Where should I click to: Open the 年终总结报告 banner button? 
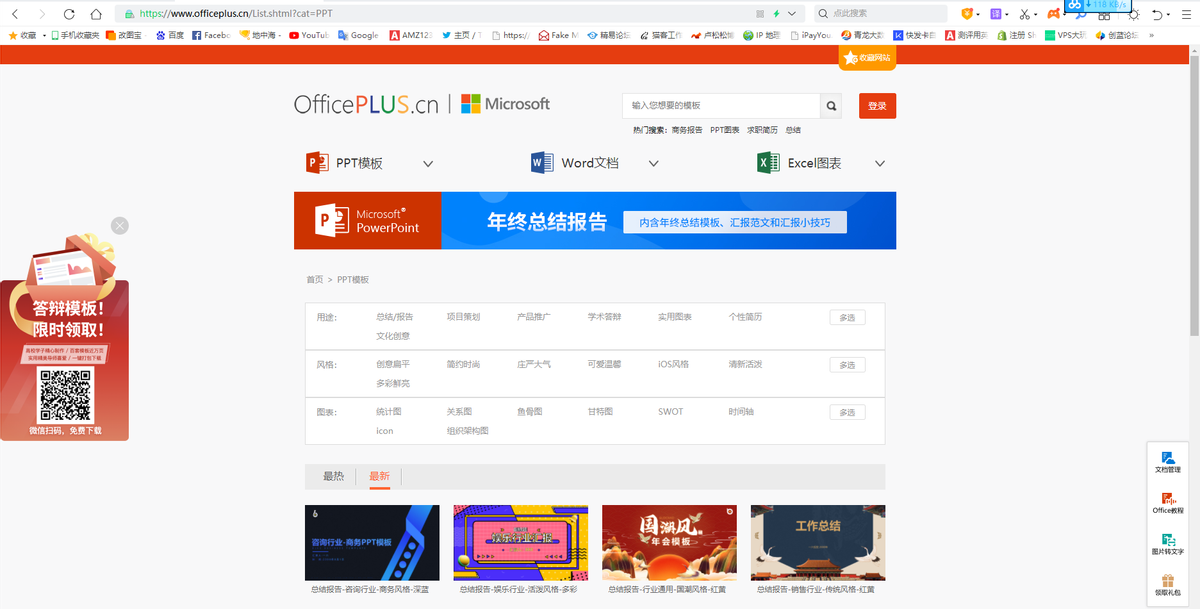(735, 222)
